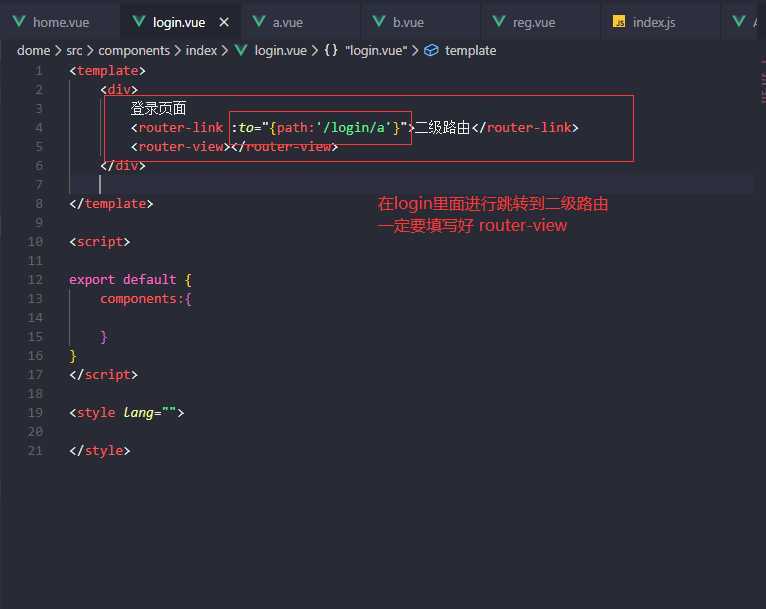Click the 'src' breadcrumb segment
The width and height of the screenshot is (766, 609).
tap(74, 50)
